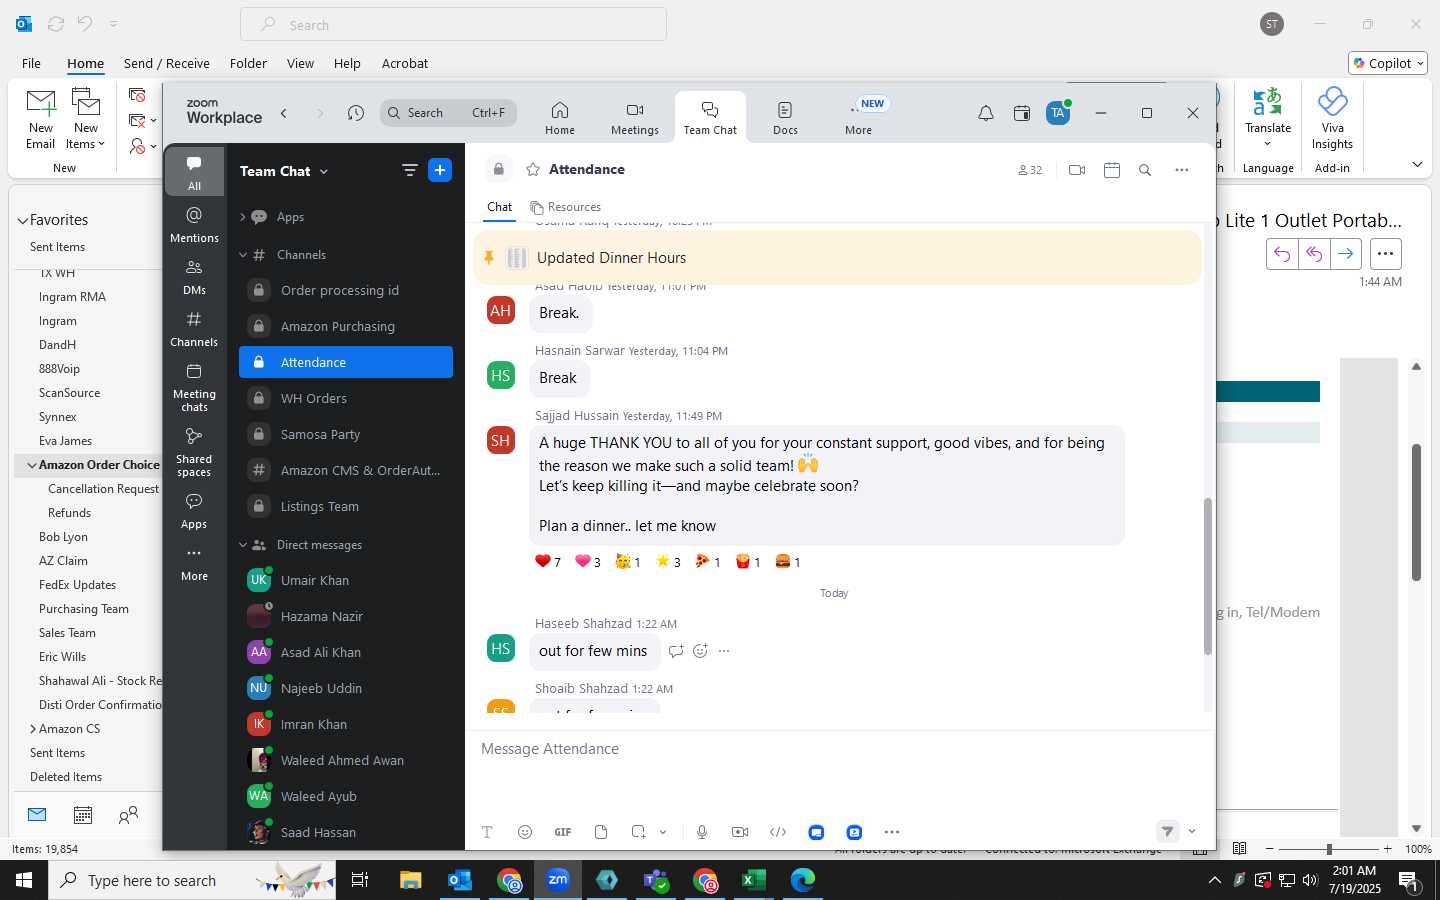Expand the Apps section in Team Chat
This screenshot has width=1440, height=900.
pyautogui.click(x=242, y=217)
